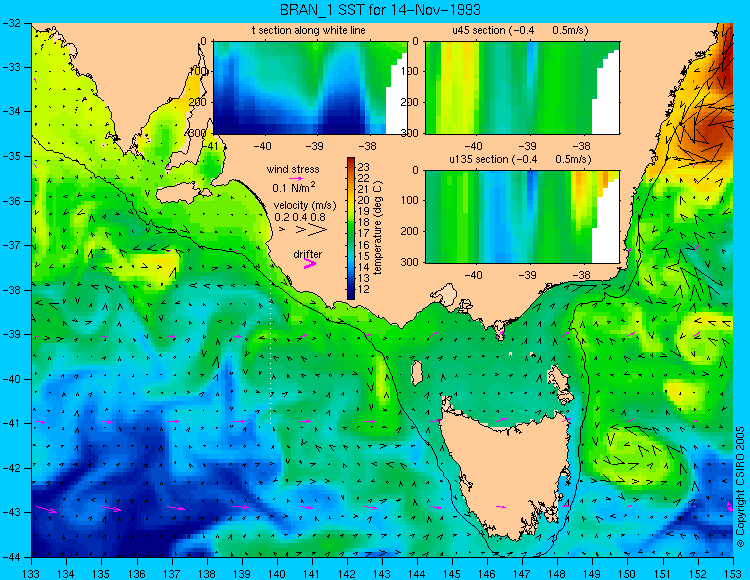750x580 pixels.
Task: Click the 147 longitude axis label
Action: (x=522, y=573)
